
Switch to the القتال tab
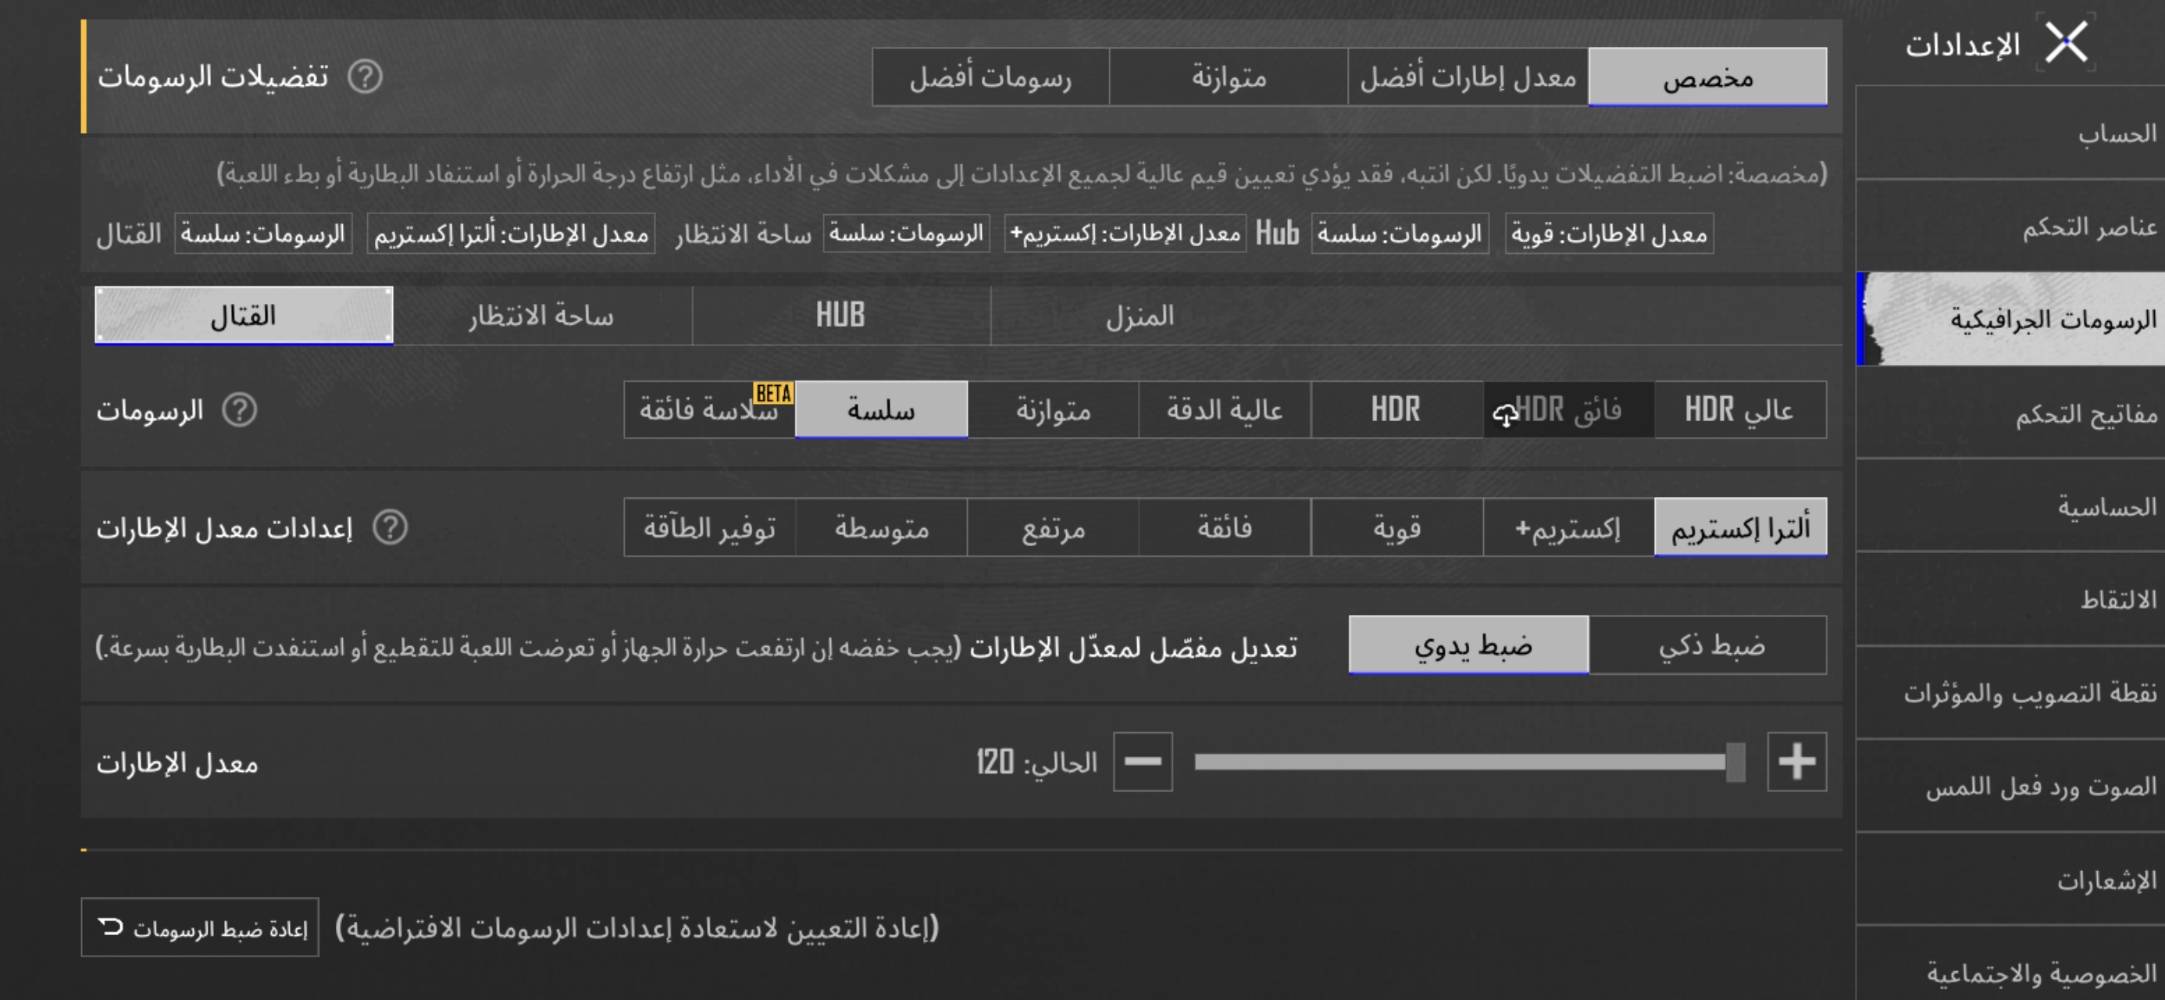click(244, 316)
